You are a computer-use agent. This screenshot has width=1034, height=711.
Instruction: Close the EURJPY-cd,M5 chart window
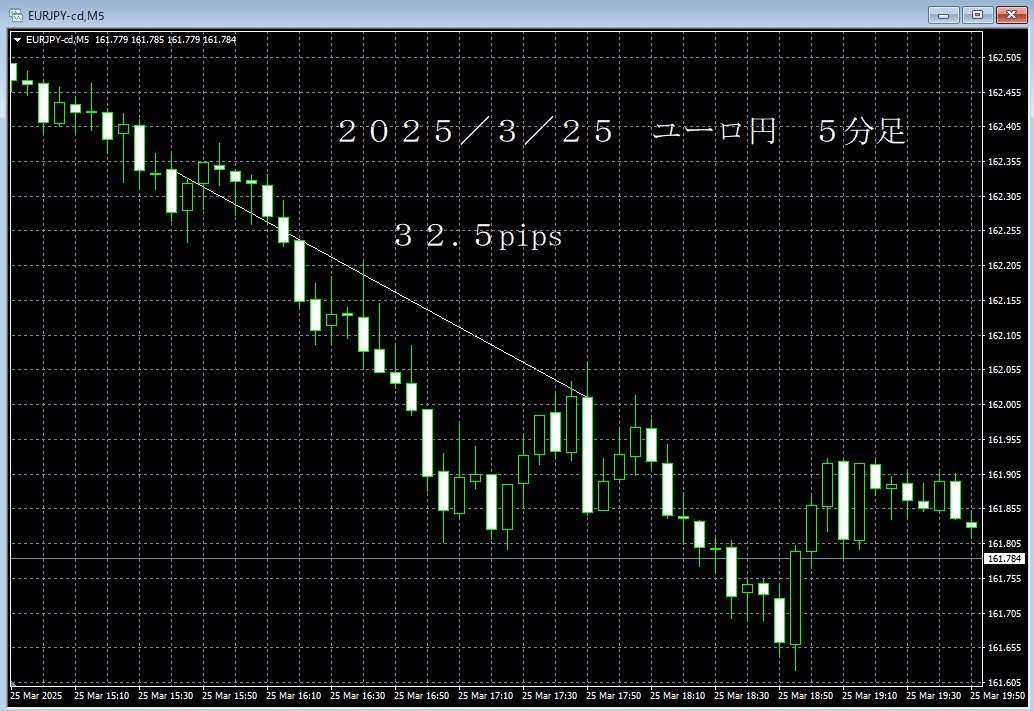coord(1012,15)
